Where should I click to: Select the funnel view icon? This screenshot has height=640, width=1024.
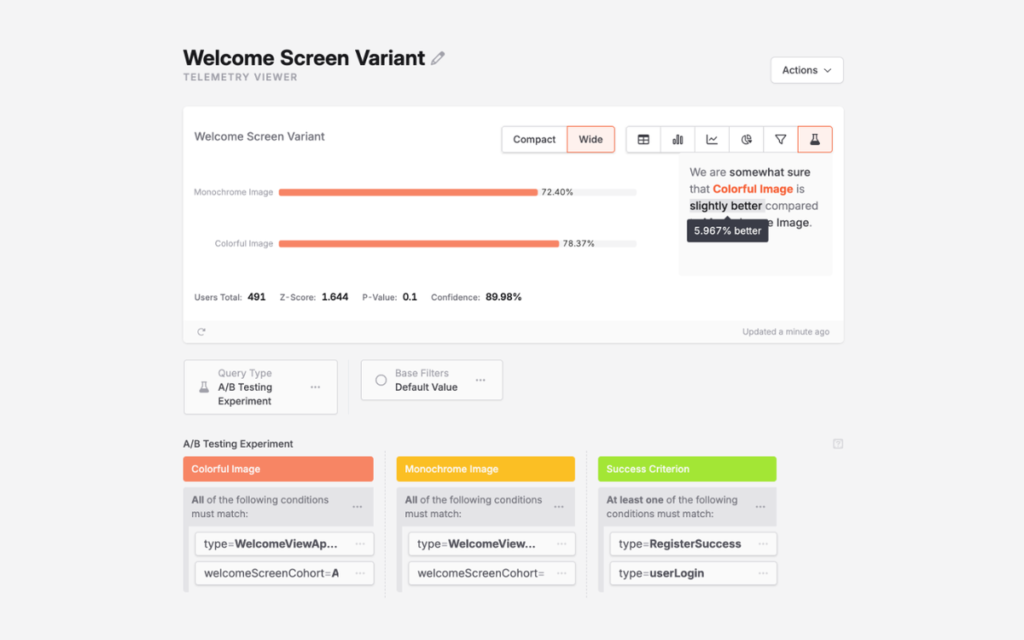click(x=780, y=139)
